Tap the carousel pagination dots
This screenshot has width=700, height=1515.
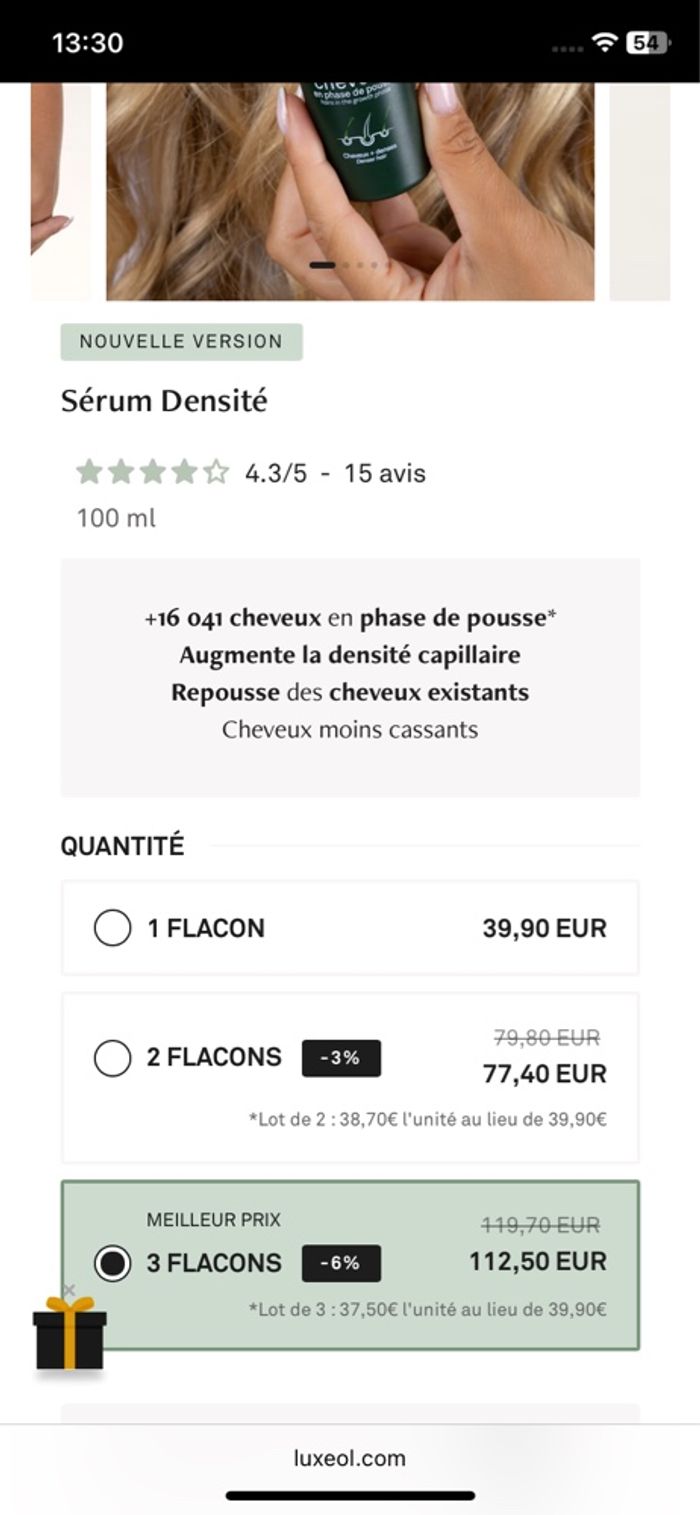[x=345, y=265]
